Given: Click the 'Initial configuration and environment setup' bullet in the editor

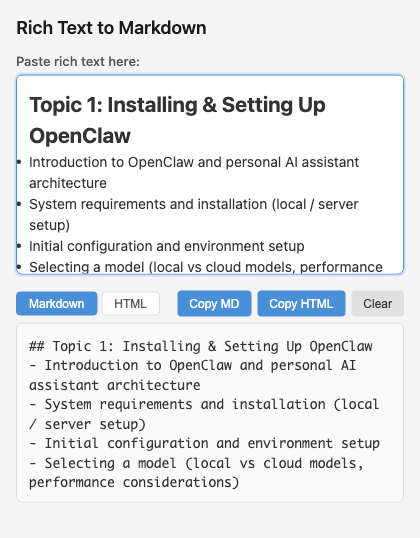Looking at the screenshot, I should click(x=167, y=246).
